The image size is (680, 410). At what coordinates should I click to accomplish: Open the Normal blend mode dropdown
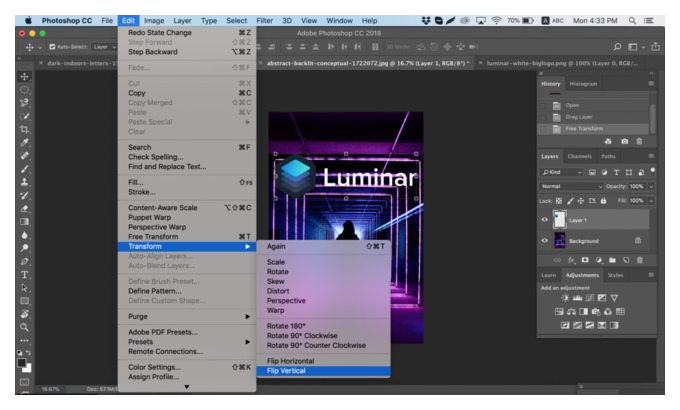pos(571,186)
